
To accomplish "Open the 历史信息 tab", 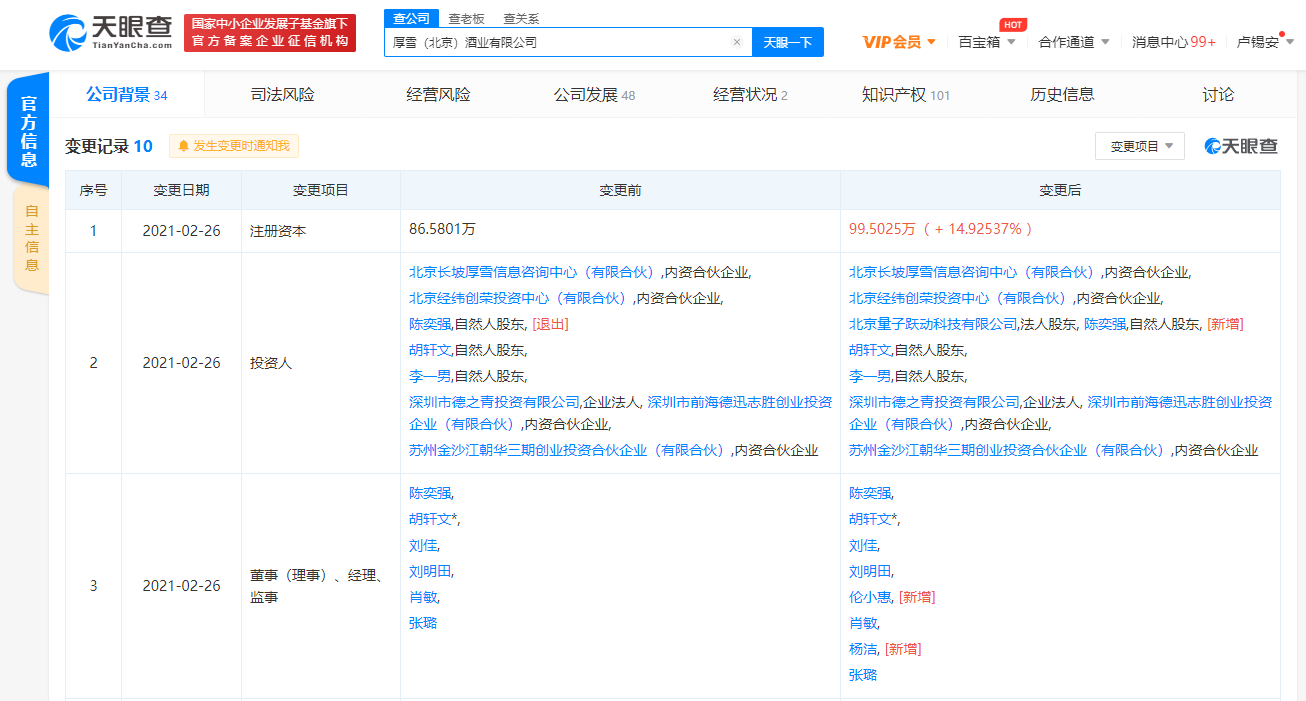I will click(1062, 95).
